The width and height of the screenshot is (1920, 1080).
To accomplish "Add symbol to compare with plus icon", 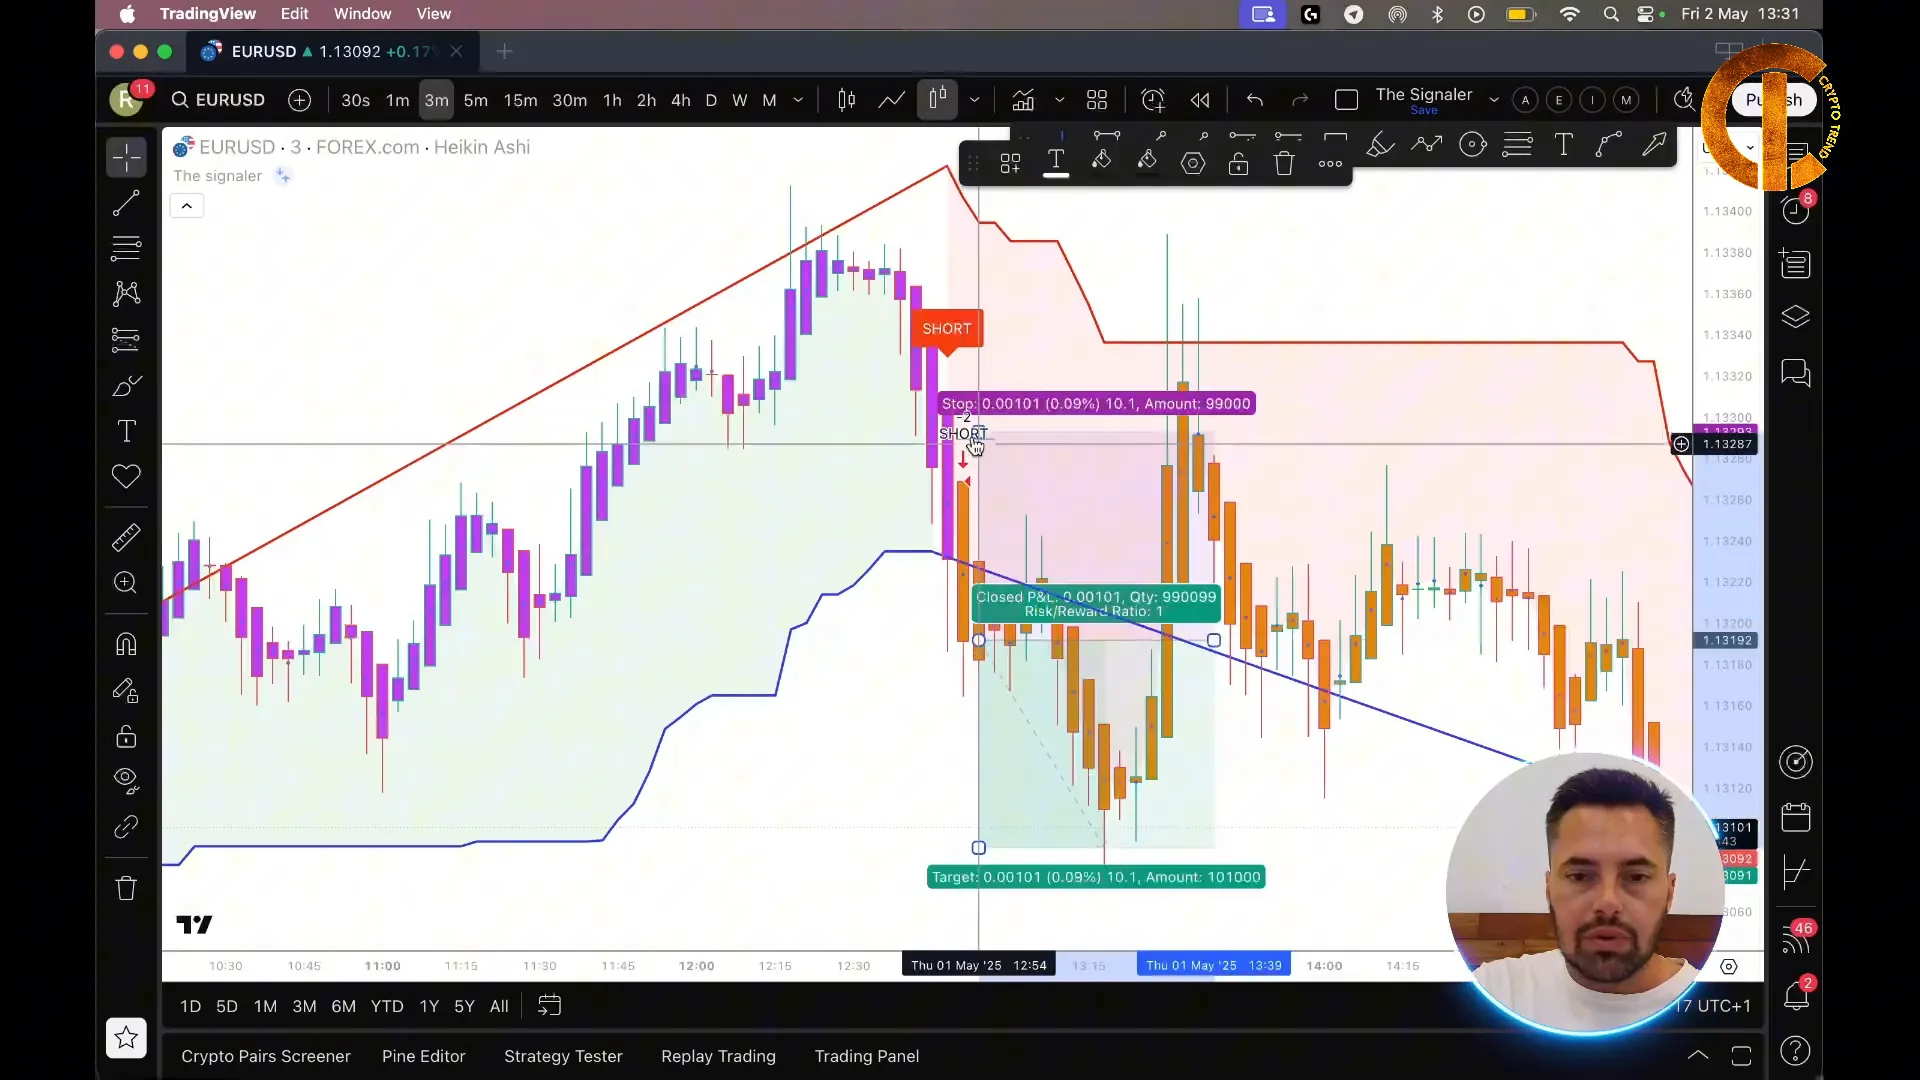I will (299, 100).
